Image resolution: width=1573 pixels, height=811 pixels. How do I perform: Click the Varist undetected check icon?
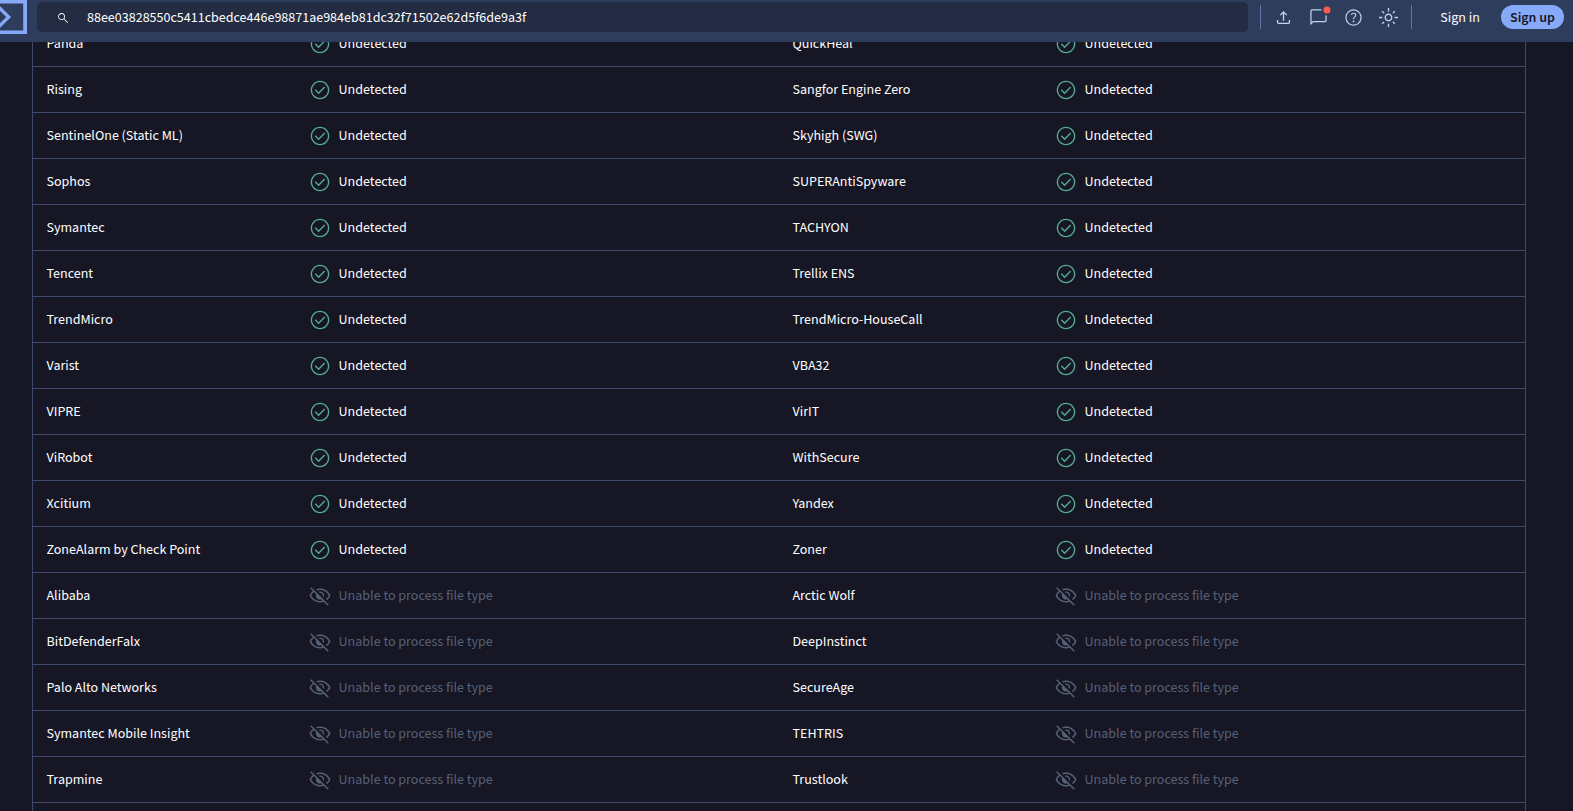(320, 366)
